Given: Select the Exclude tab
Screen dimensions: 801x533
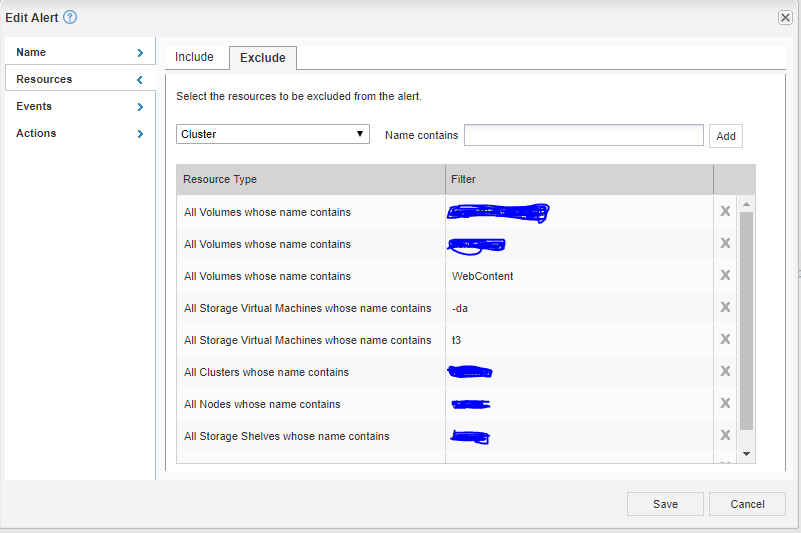Looking at the screenshot, I should pos(262,58).
